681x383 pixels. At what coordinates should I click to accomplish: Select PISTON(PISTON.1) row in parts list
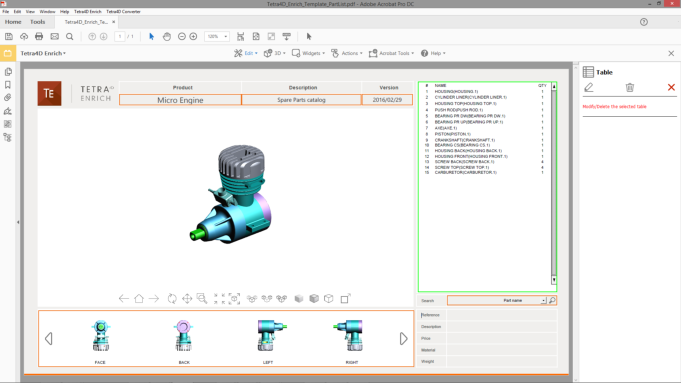point(484,134)
